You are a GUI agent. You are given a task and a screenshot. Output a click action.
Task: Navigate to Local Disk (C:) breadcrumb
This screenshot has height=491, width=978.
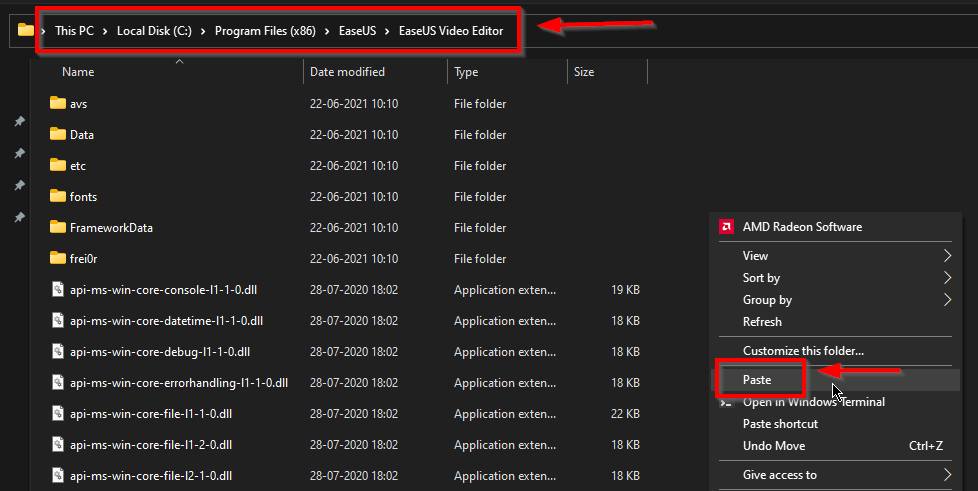click(154, 31)
